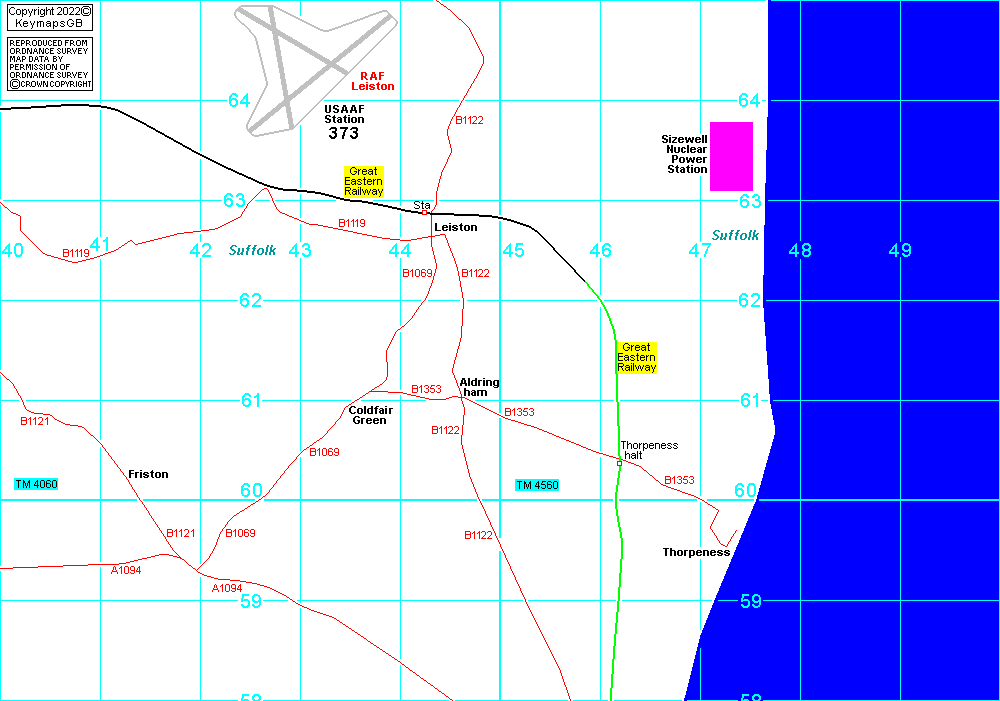Click the Leiston railway station marker
Screen dimensions: 1000x701
tap(424, 212)
